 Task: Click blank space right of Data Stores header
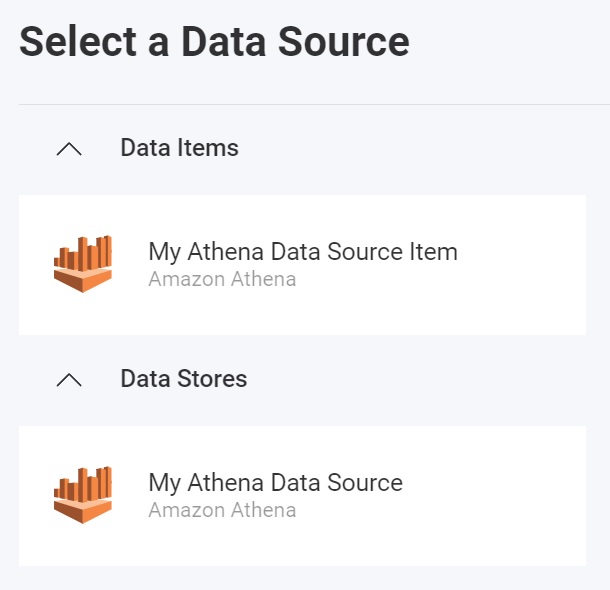(420, 380)
